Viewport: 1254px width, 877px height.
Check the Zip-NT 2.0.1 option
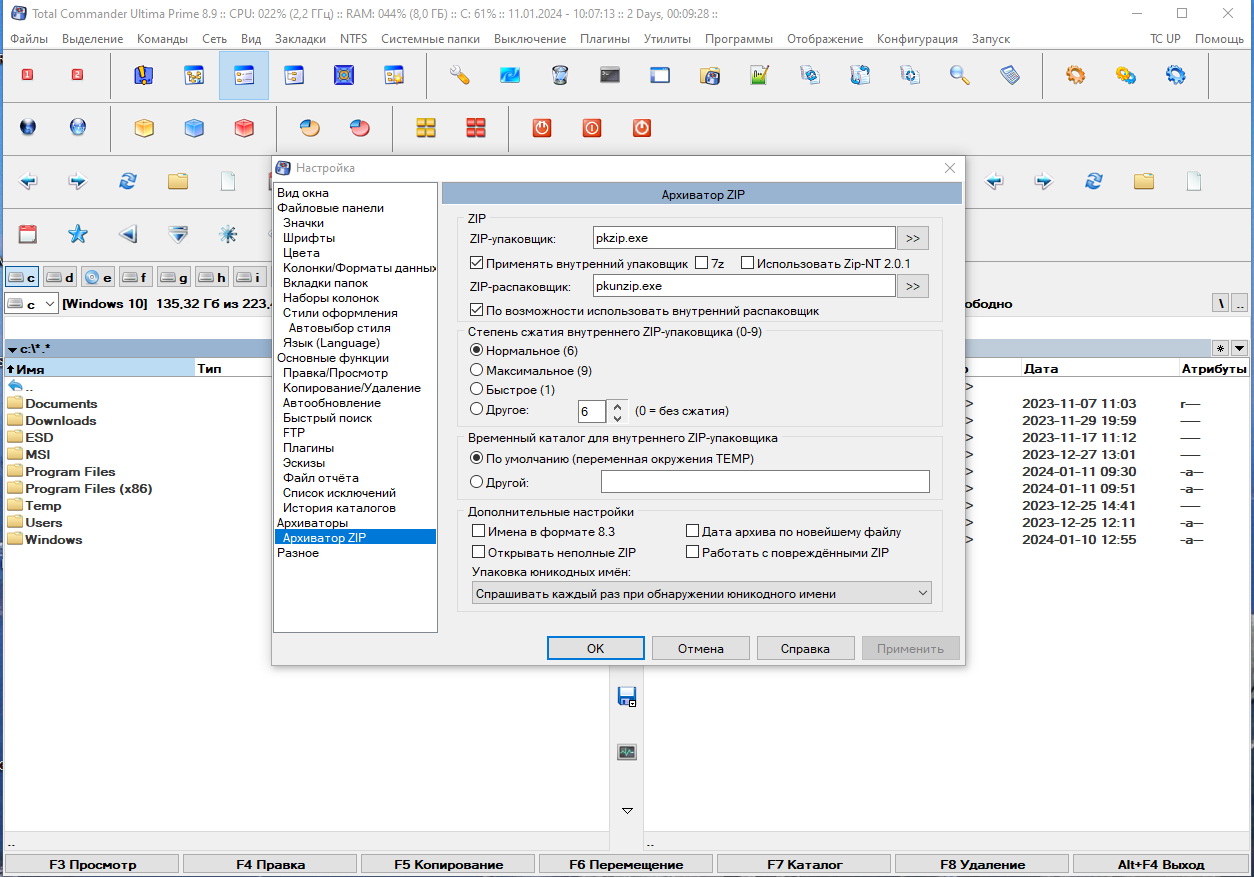click(748, 262)
